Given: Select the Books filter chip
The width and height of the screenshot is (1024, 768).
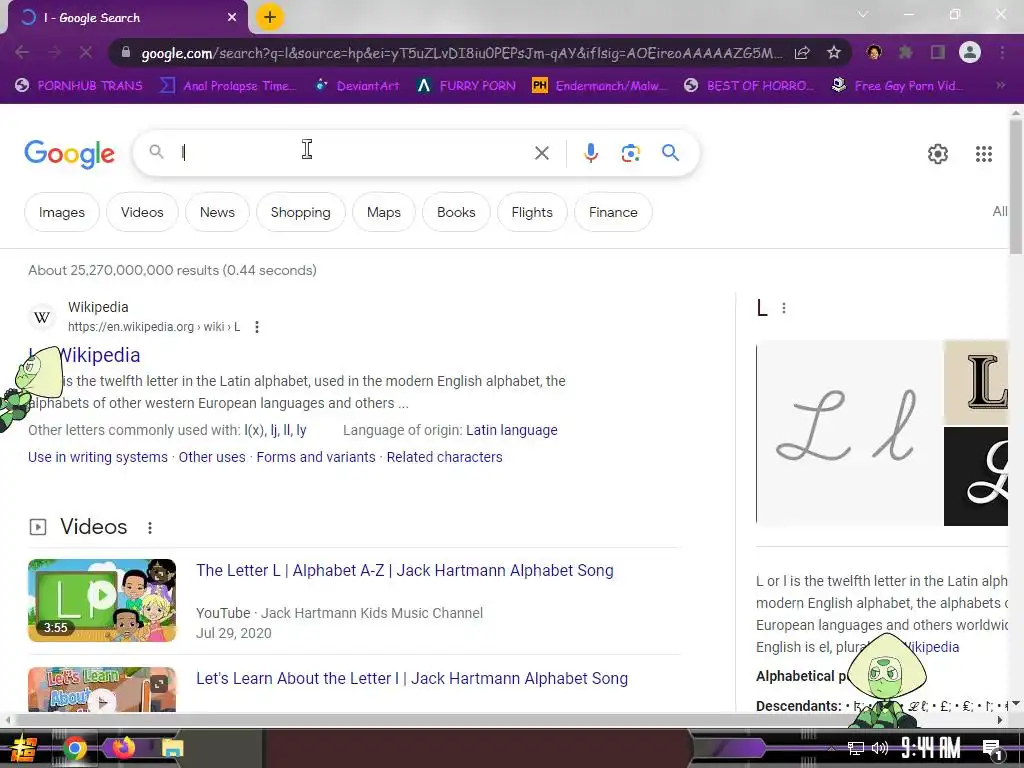Looking at the screenshot, I should coord(456,212).
